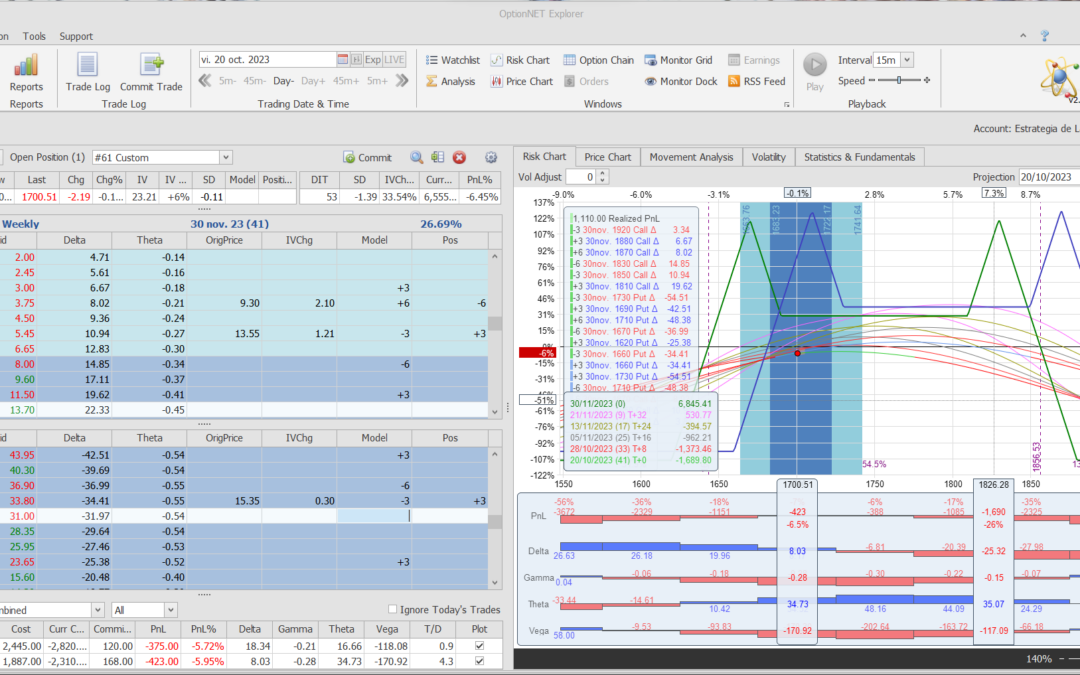Uncheck Plot box in the -375.00 PnL row
1080x675 pixels.
tap(480, 646)
